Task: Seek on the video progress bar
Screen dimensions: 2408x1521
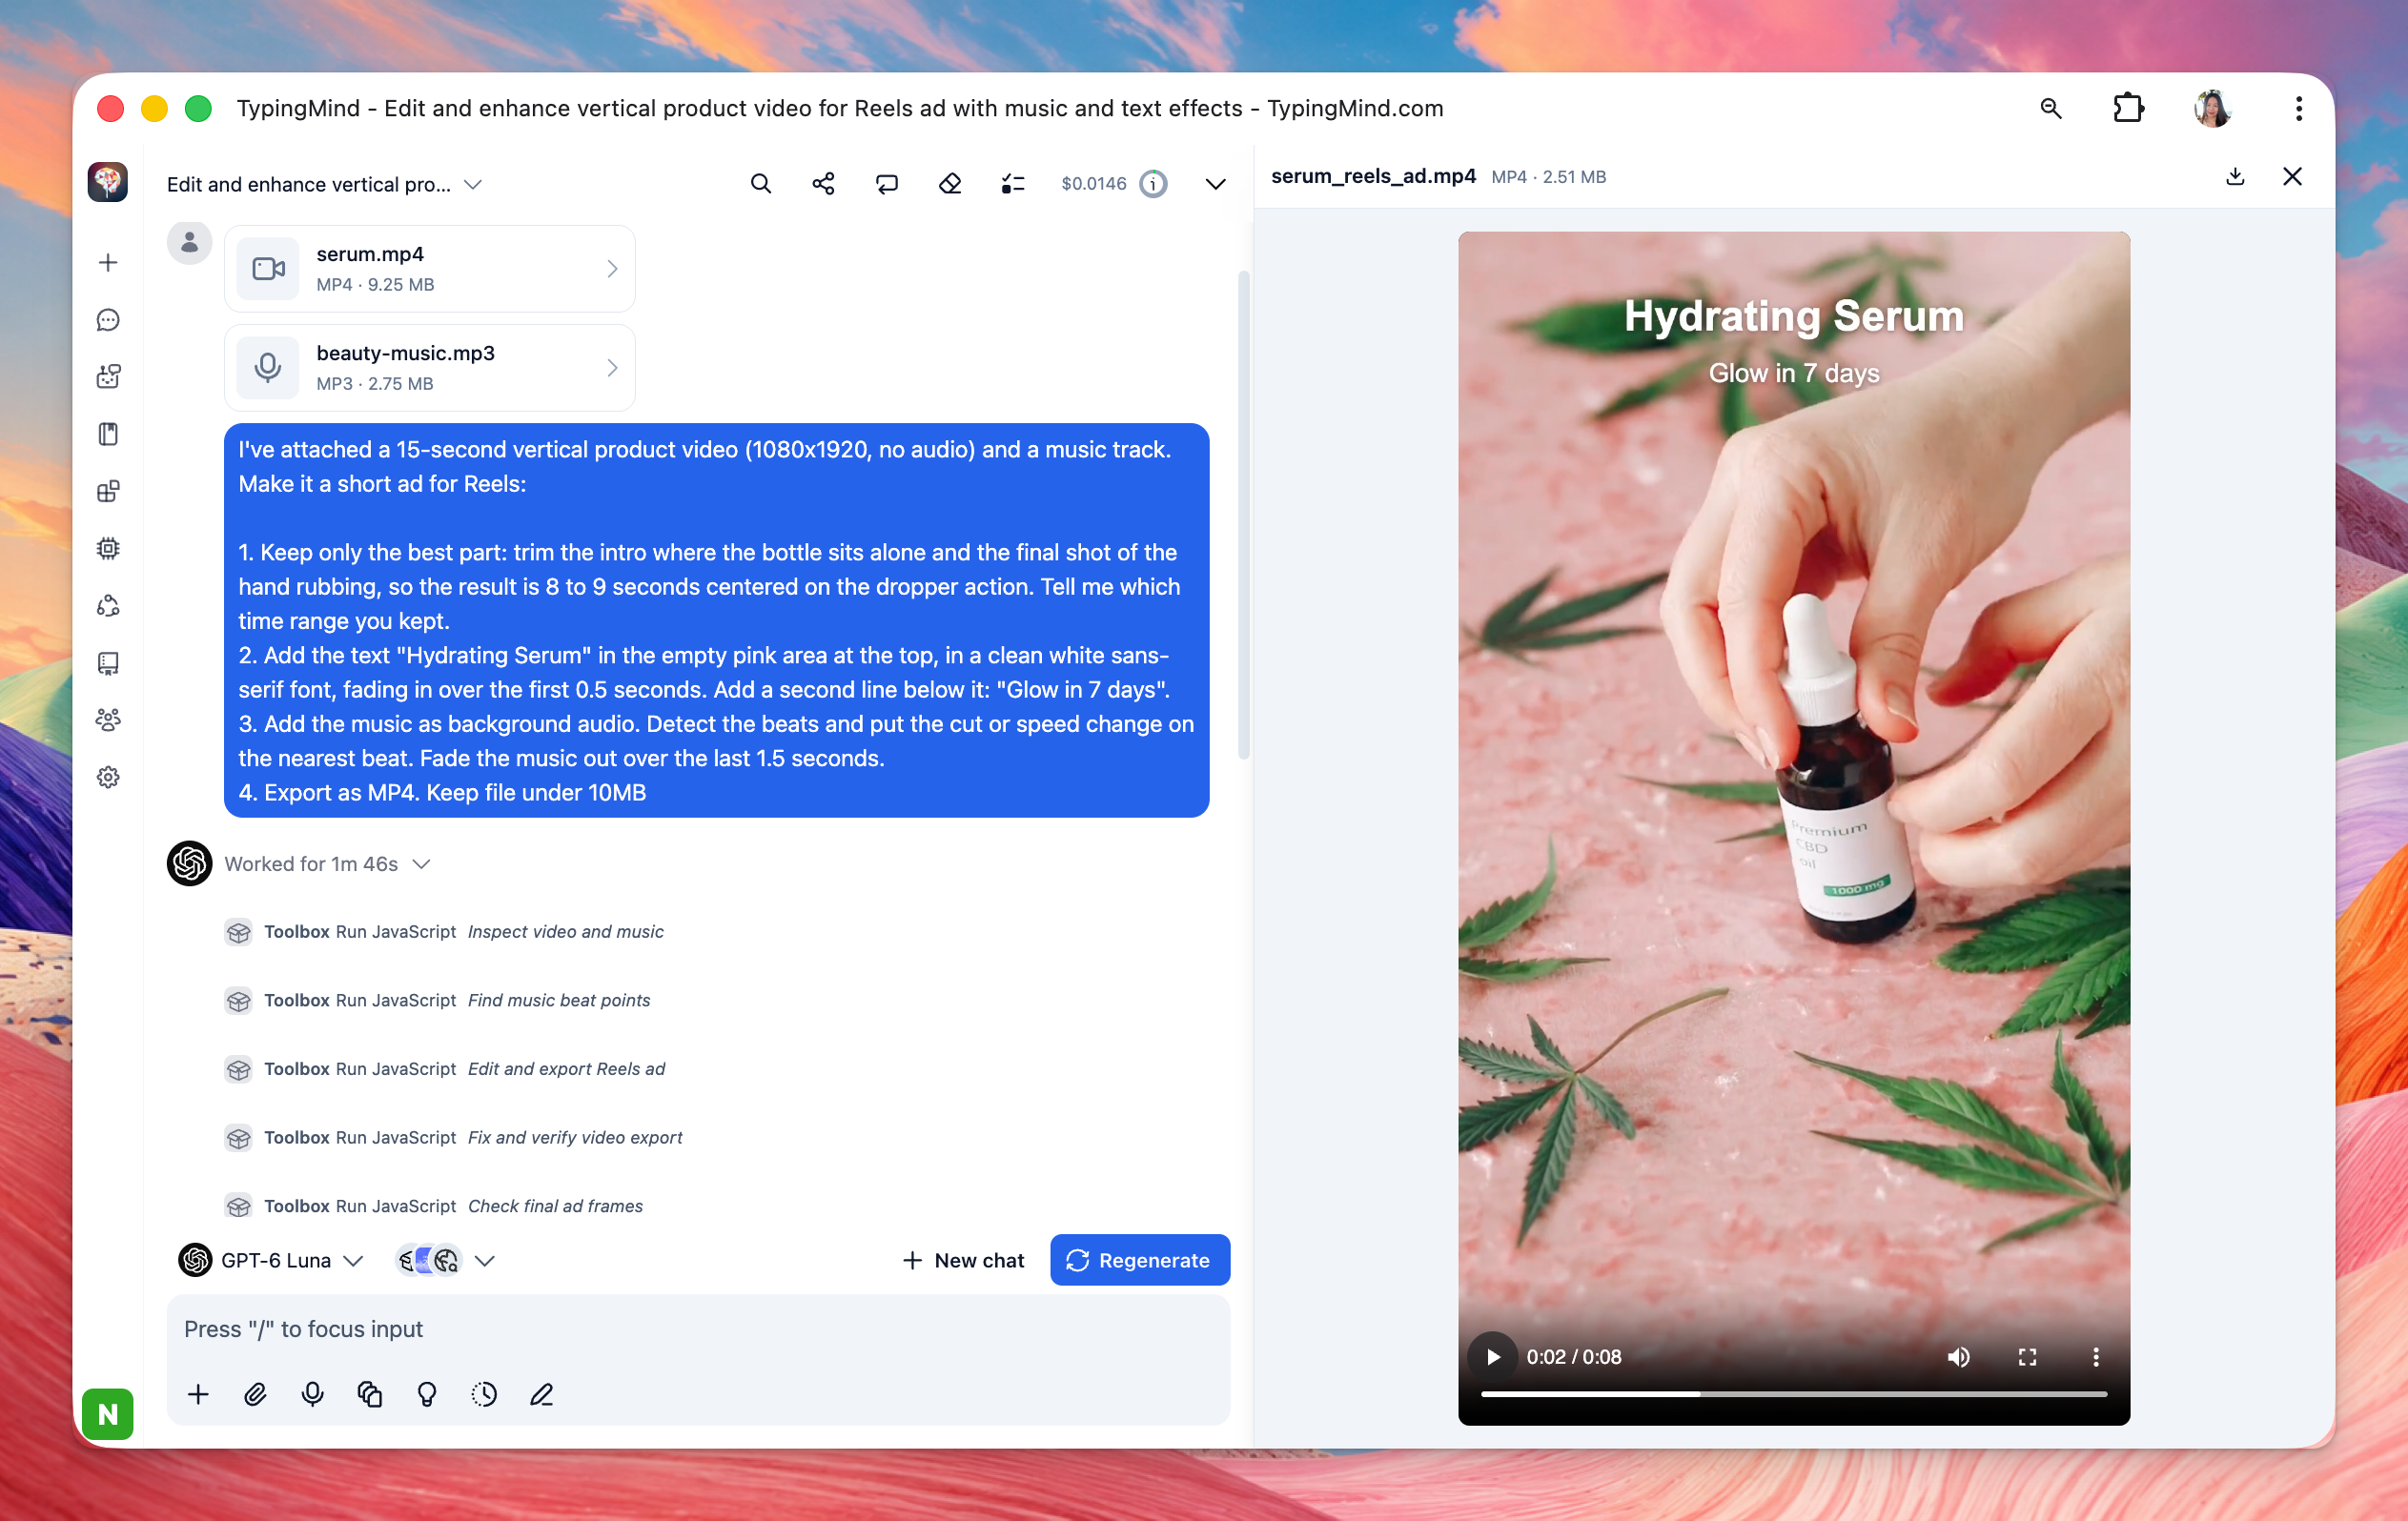Action: [1794, 1393]
